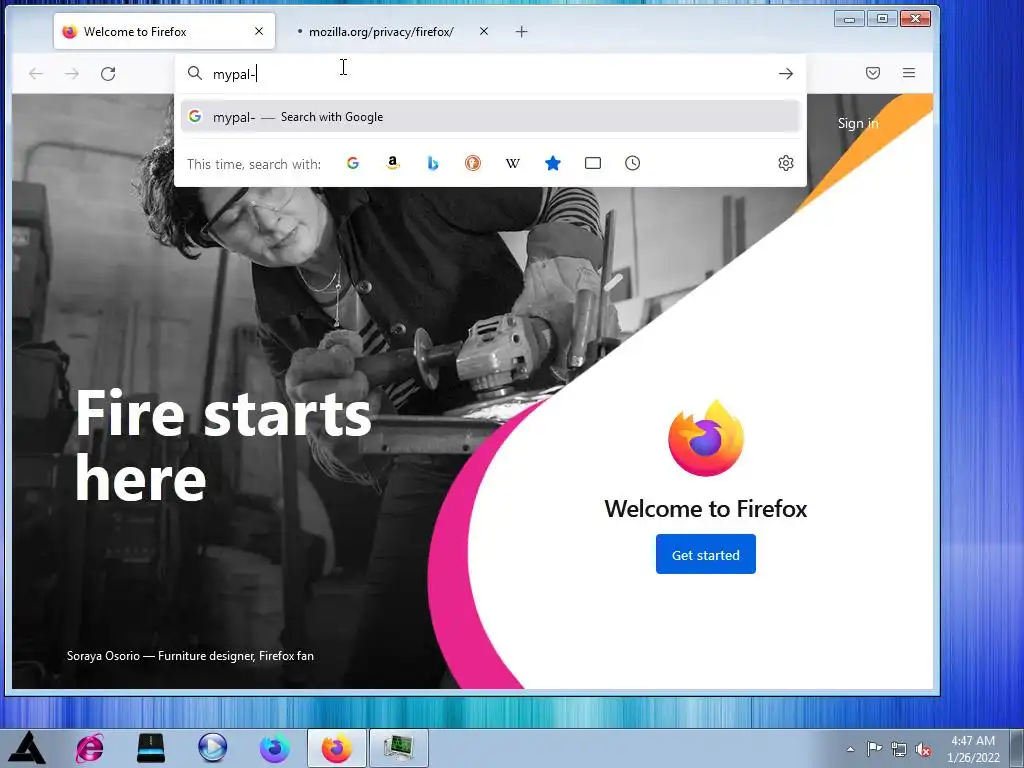Open the Mypal browser taskbar icon
The image size is (1024, 768).
(x=274, y=748)
